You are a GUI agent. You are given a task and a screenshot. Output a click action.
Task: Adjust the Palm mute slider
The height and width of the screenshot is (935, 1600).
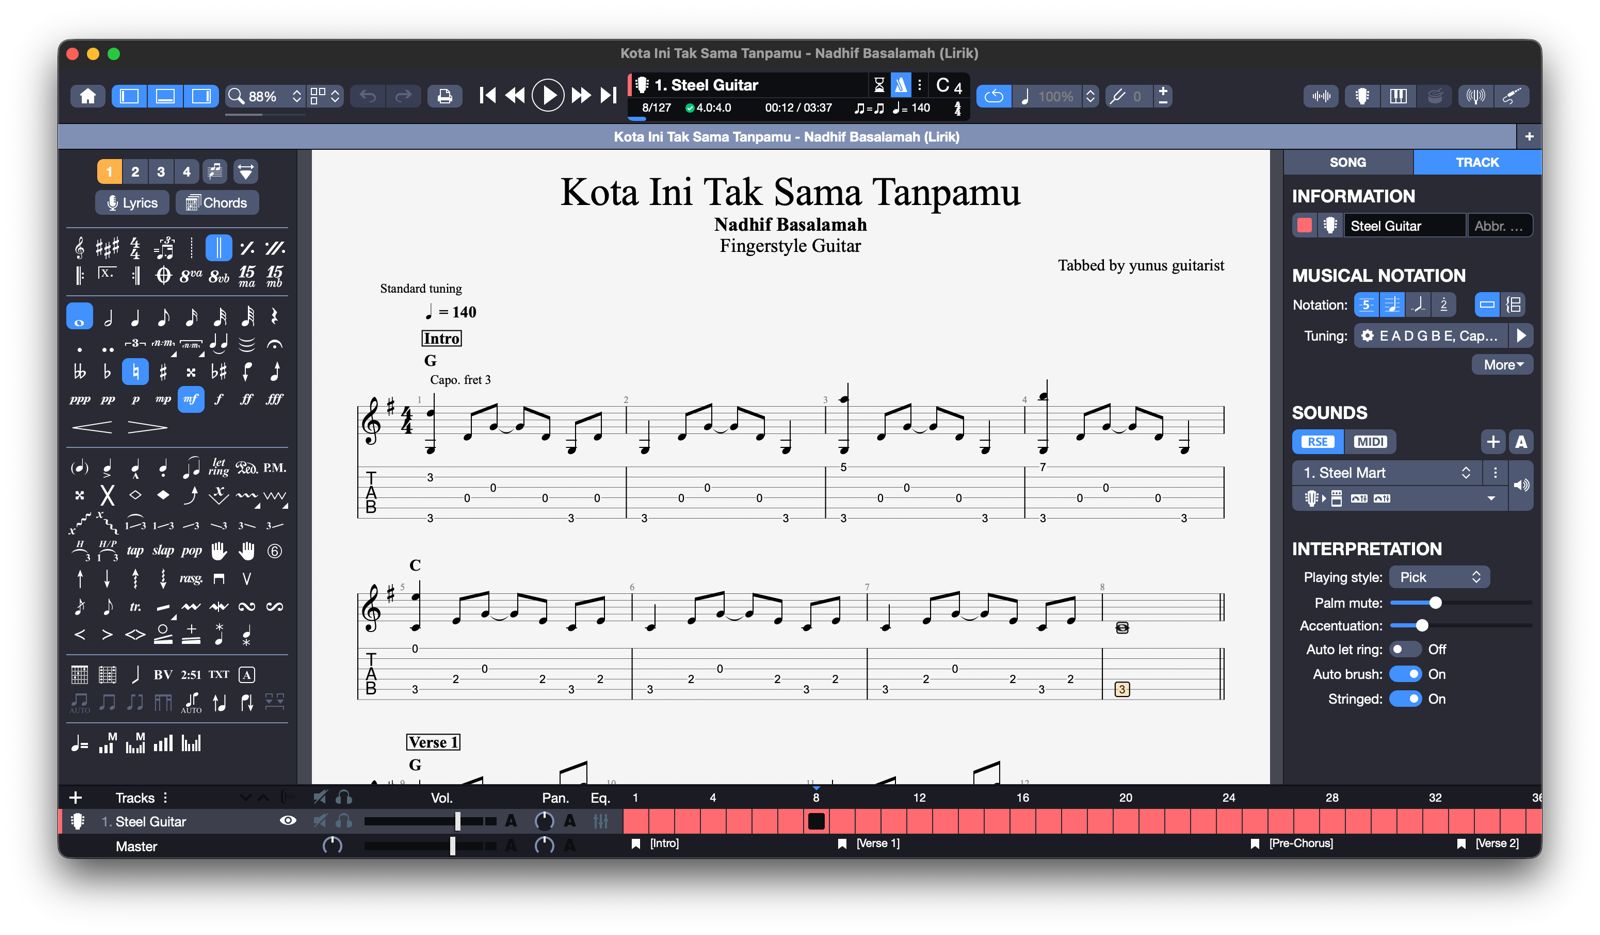click(1435, 603)
